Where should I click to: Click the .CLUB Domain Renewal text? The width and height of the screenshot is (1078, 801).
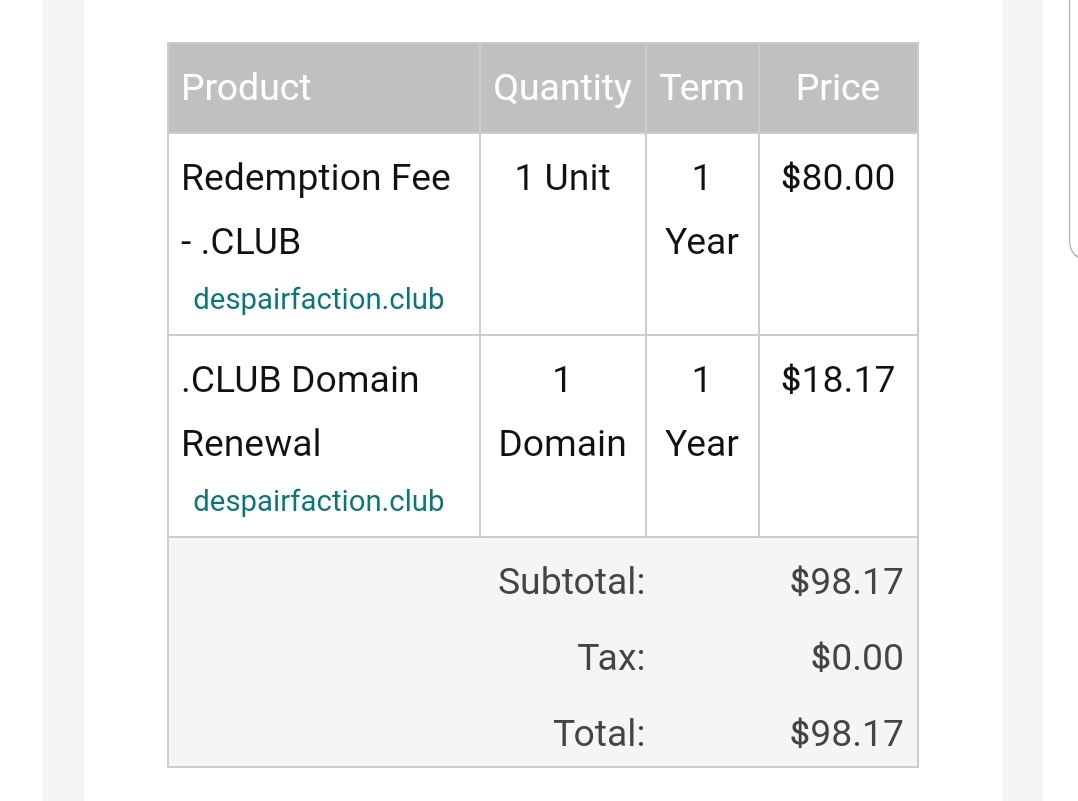click(x=300, y=411)
